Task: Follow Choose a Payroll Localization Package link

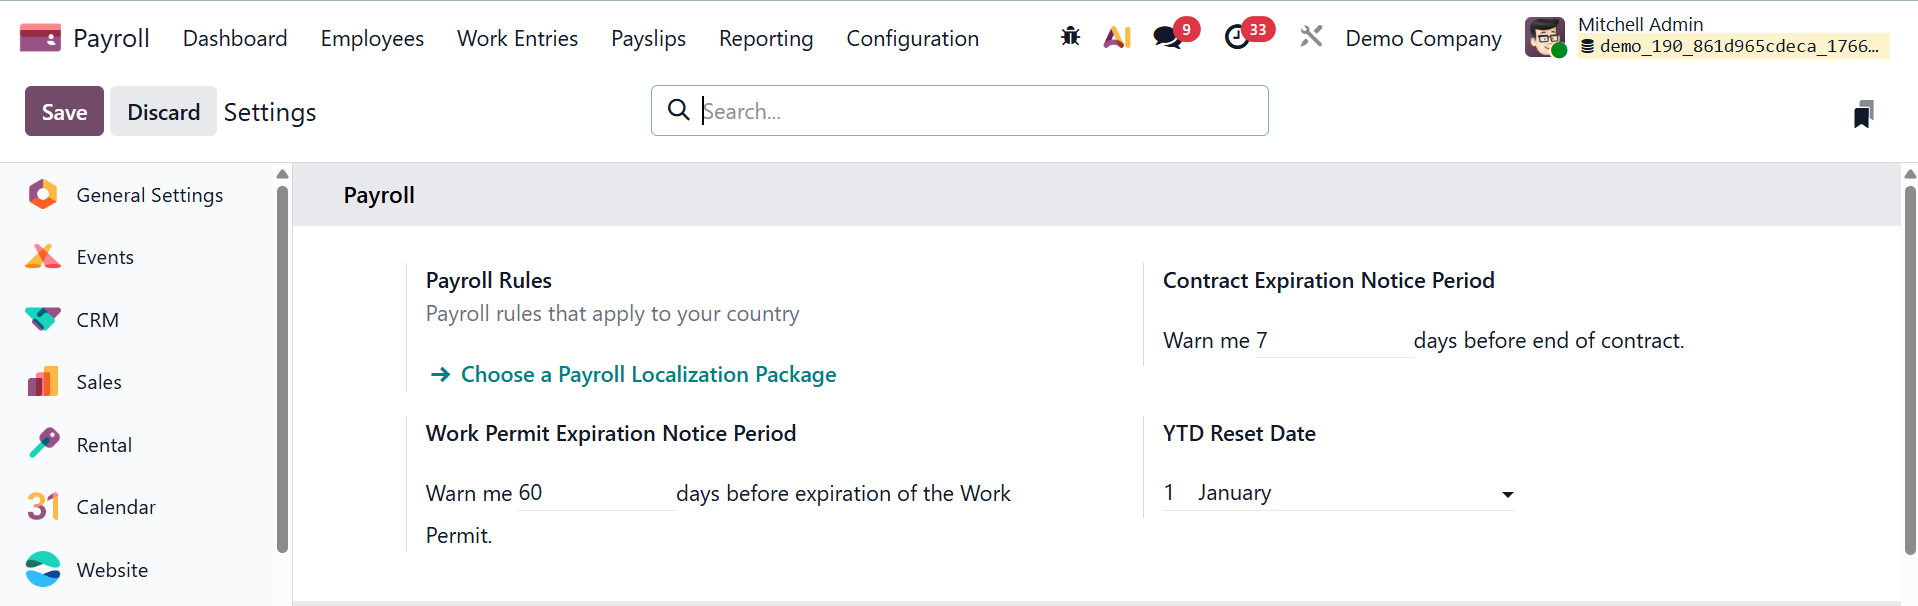Action: pos(648,375)
